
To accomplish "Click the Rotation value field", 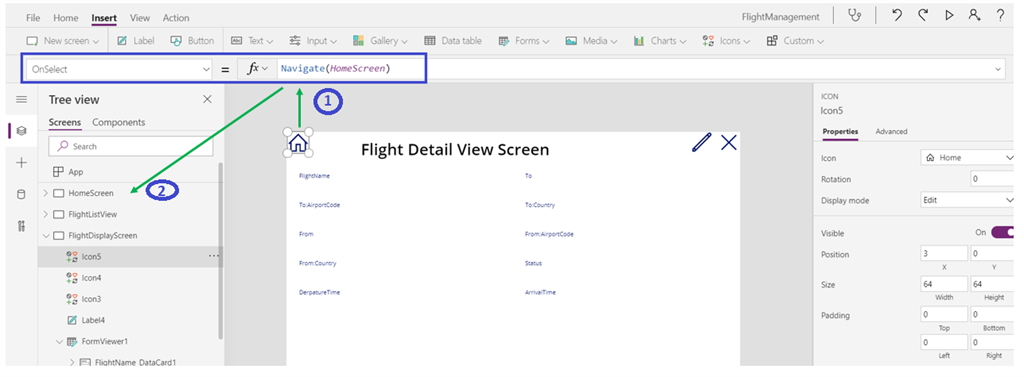I will (x=993, y=178).
